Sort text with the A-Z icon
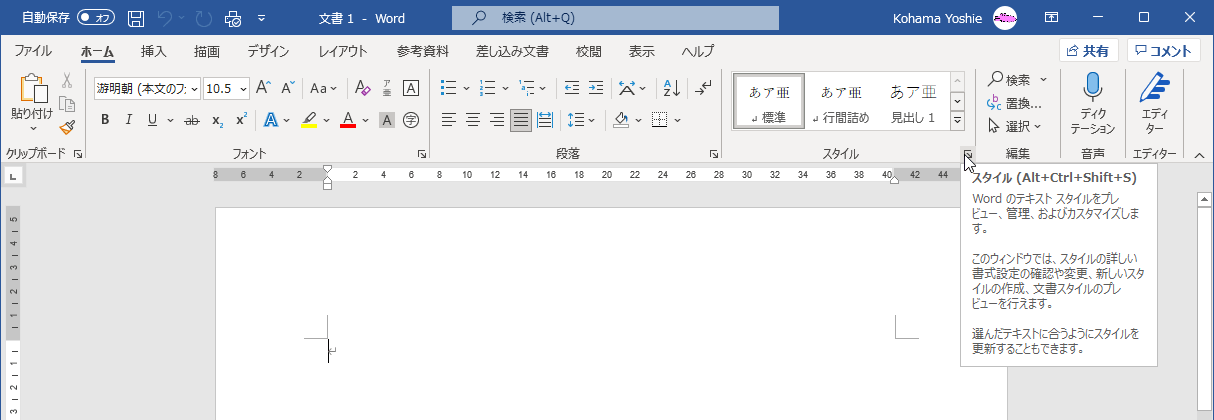This screenshot has height=420, width=1214. pos(672,88)
